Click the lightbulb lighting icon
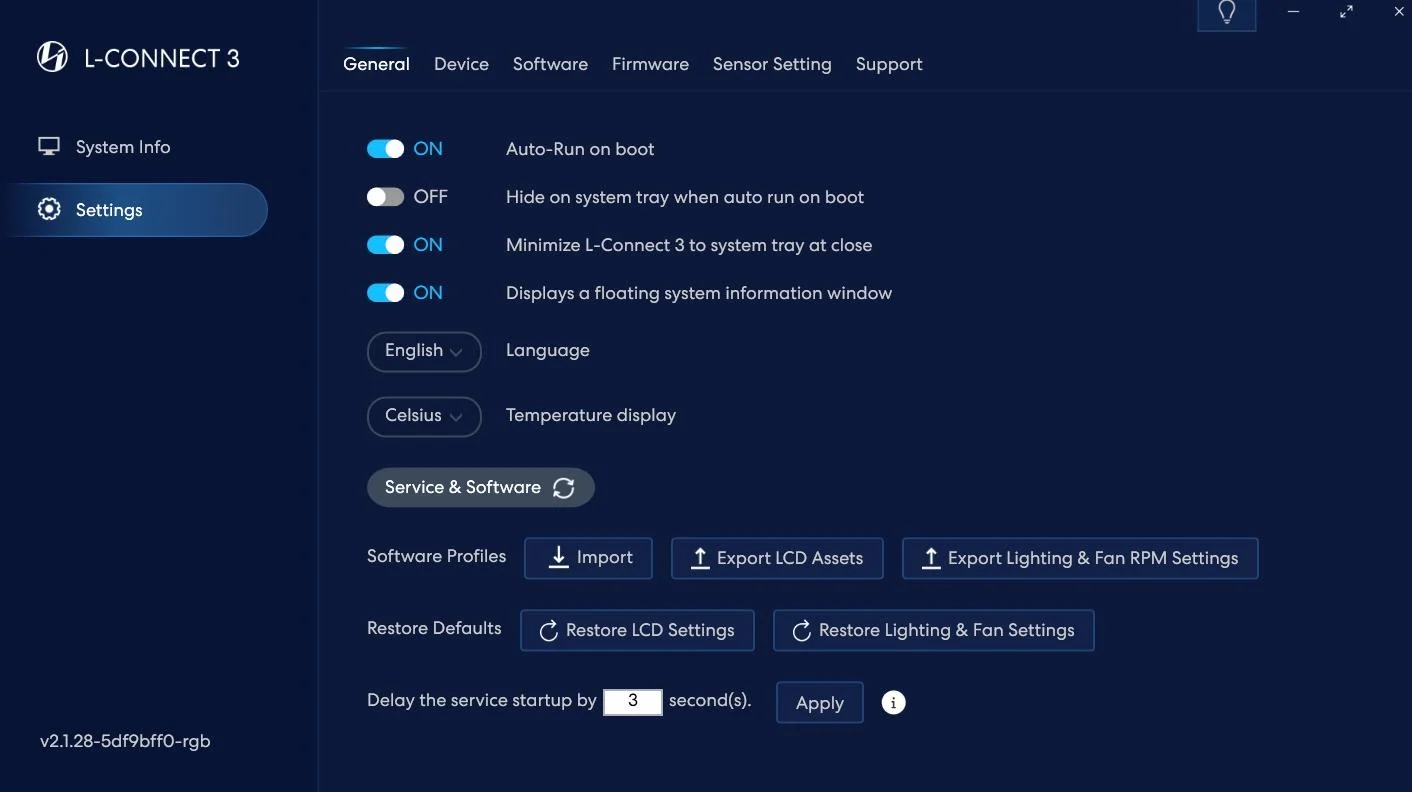 (1227, 12)
